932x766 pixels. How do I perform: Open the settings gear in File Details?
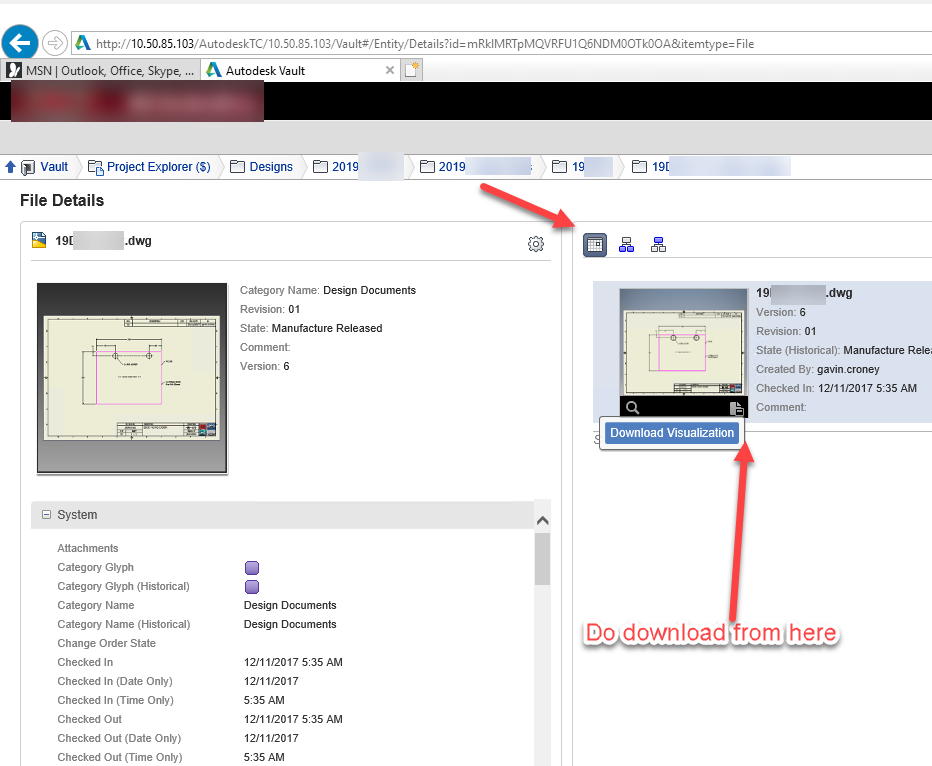tap(536, 244)
